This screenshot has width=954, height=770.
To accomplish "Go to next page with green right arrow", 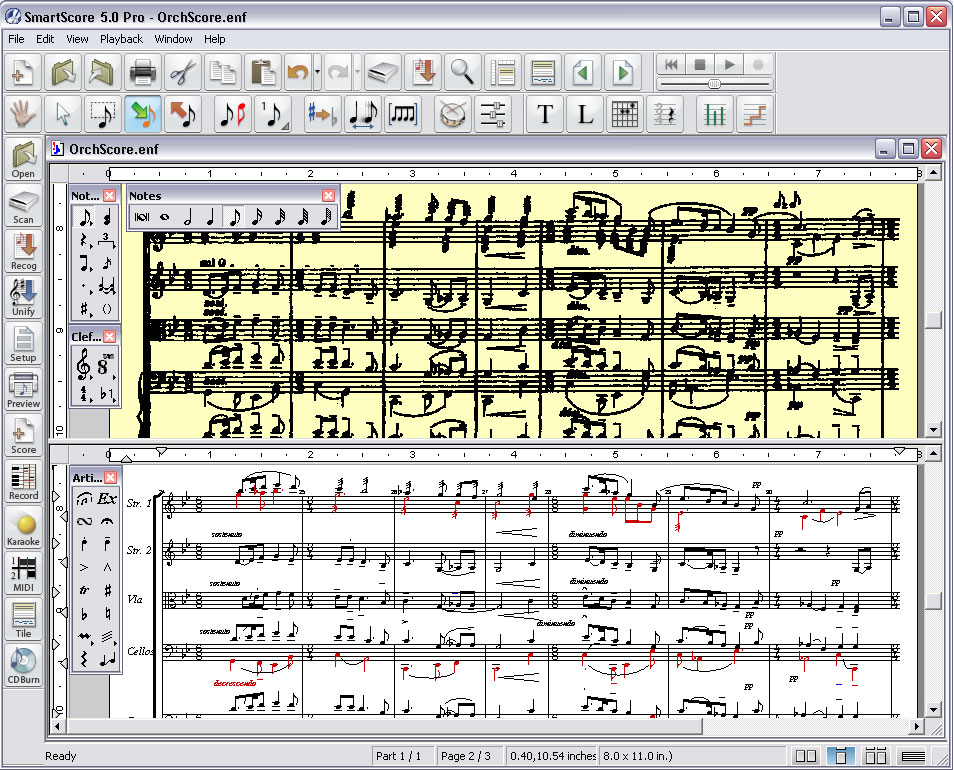I will [623, 72].
